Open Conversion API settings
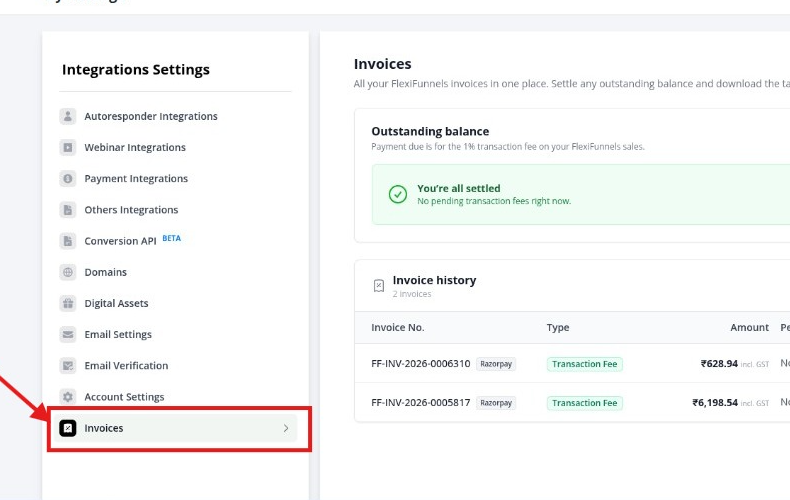Viewport: 790px width, 500px height. [x=120, y=241]
